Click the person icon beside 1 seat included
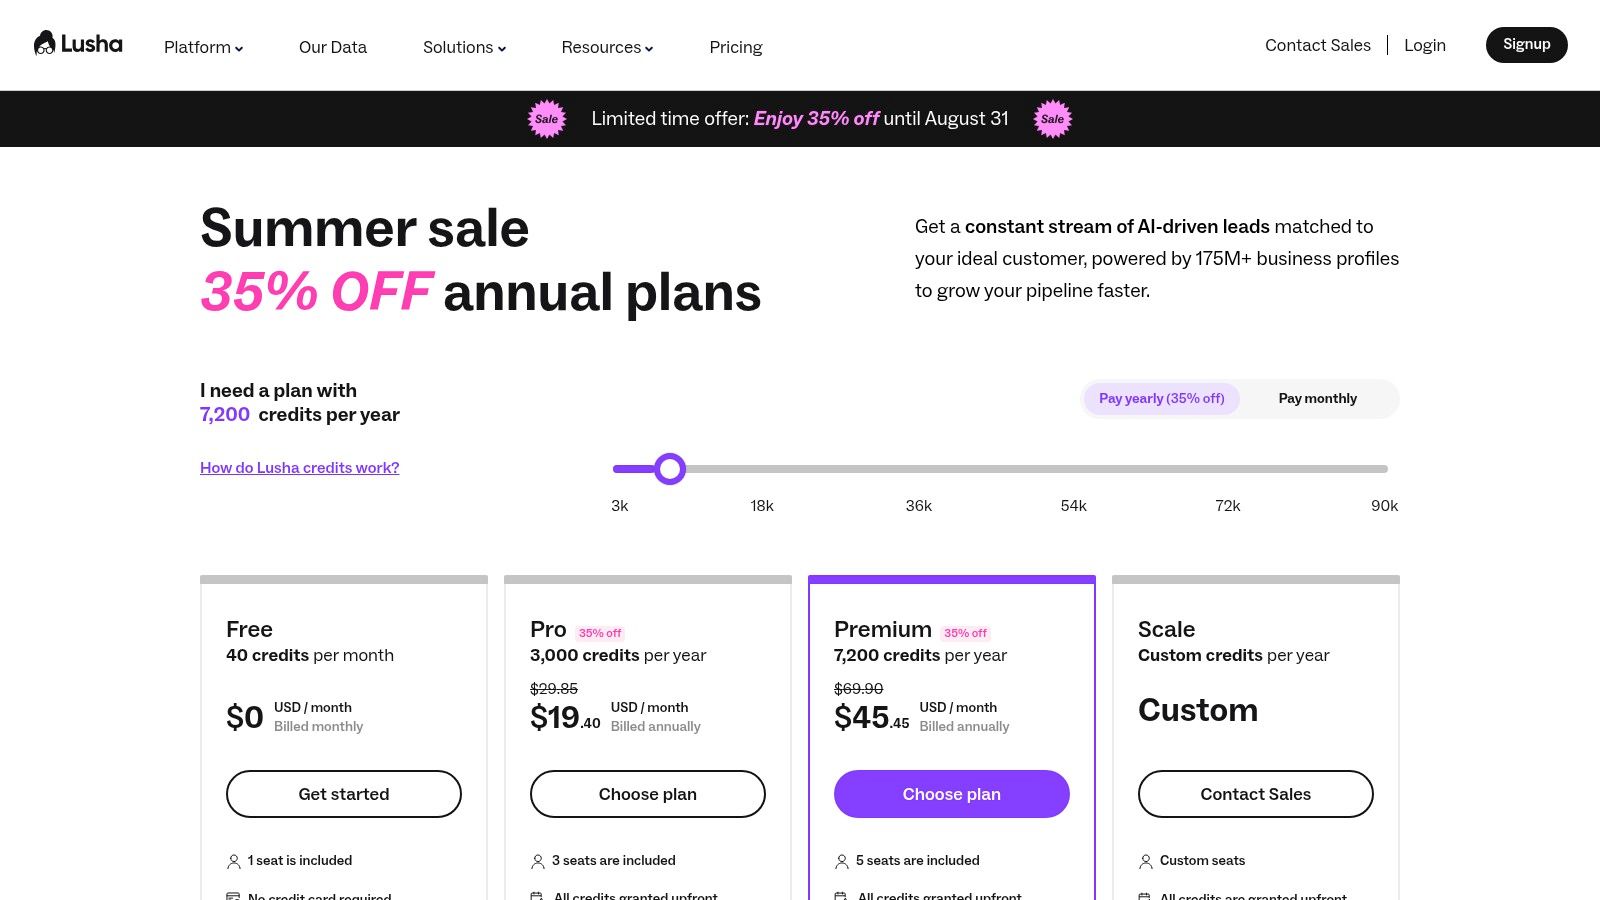1600x900 pixels. coord(234,861)
